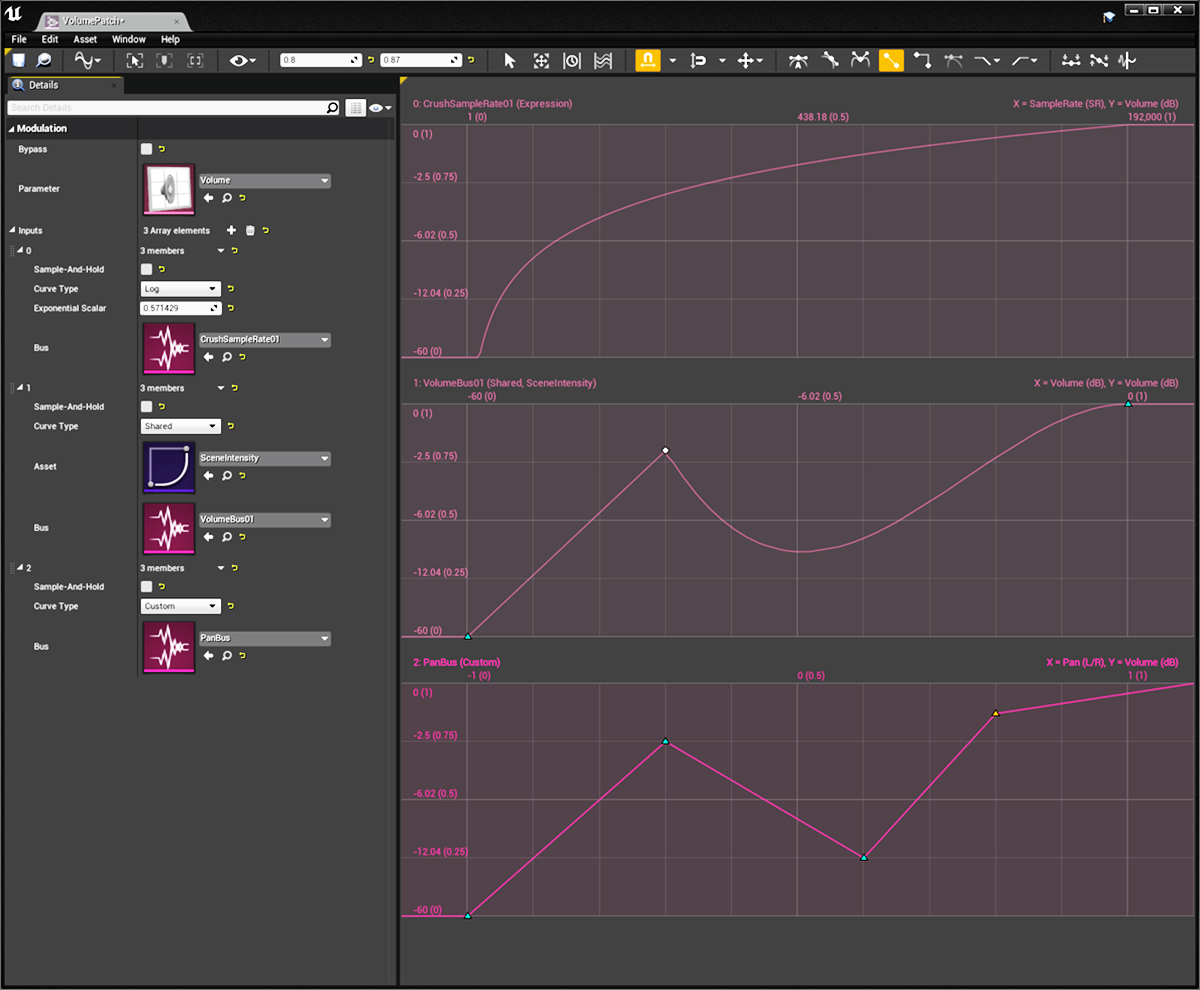
Task: Click the constant interpolation step icon
Action: (x=922, y=61)
